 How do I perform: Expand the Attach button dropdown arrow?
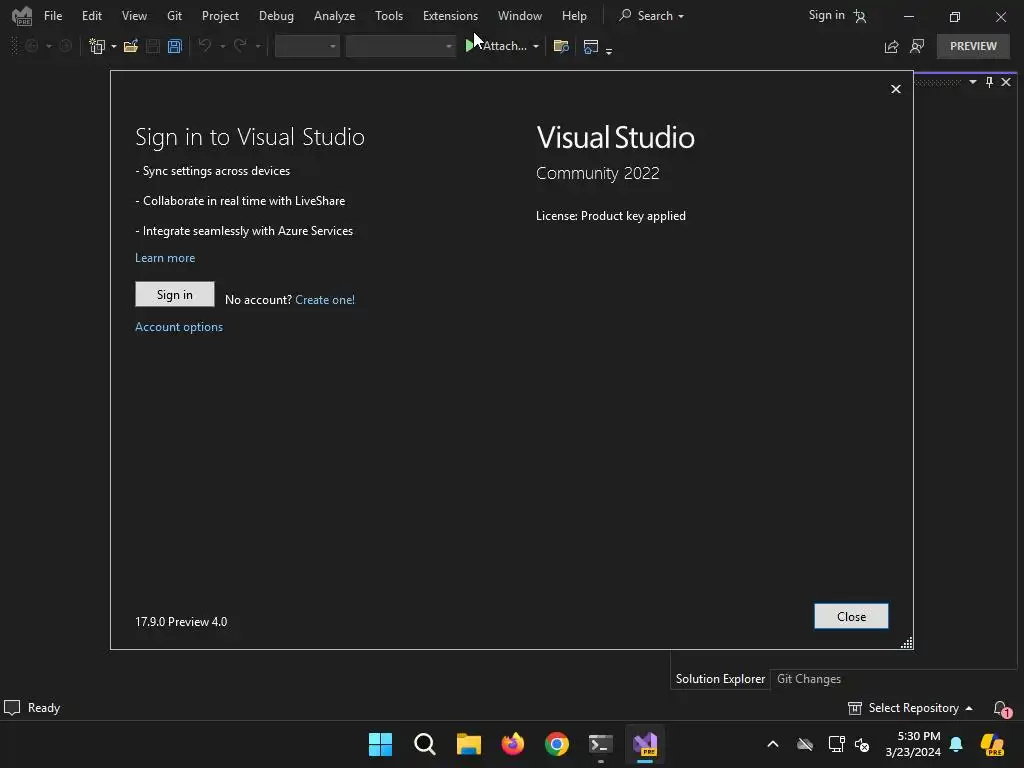tap(536, 47)
